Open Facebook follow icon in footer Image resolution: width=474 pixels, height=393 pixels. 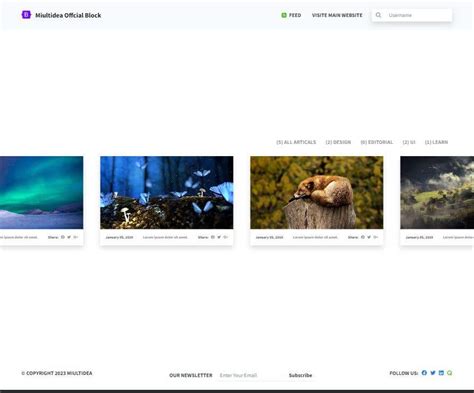pos(424,373)
